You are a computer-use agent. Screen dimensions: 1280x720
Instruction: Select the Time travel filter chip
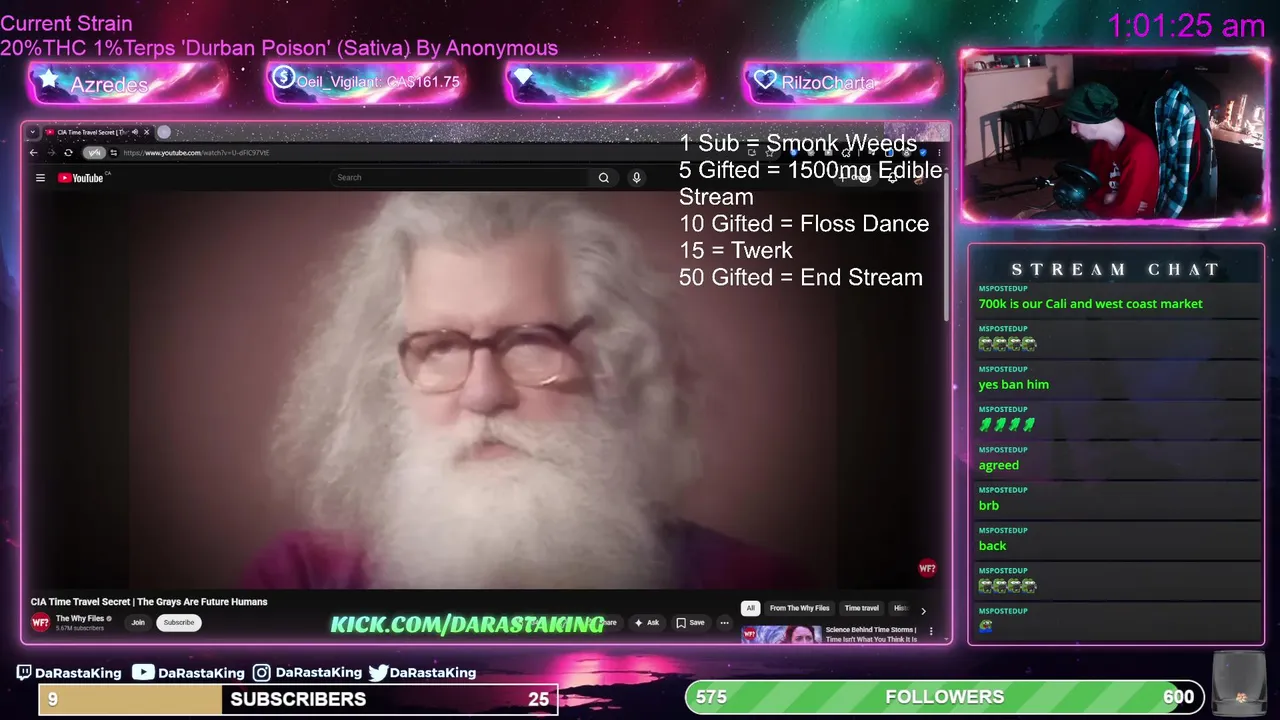coord(861,608)
